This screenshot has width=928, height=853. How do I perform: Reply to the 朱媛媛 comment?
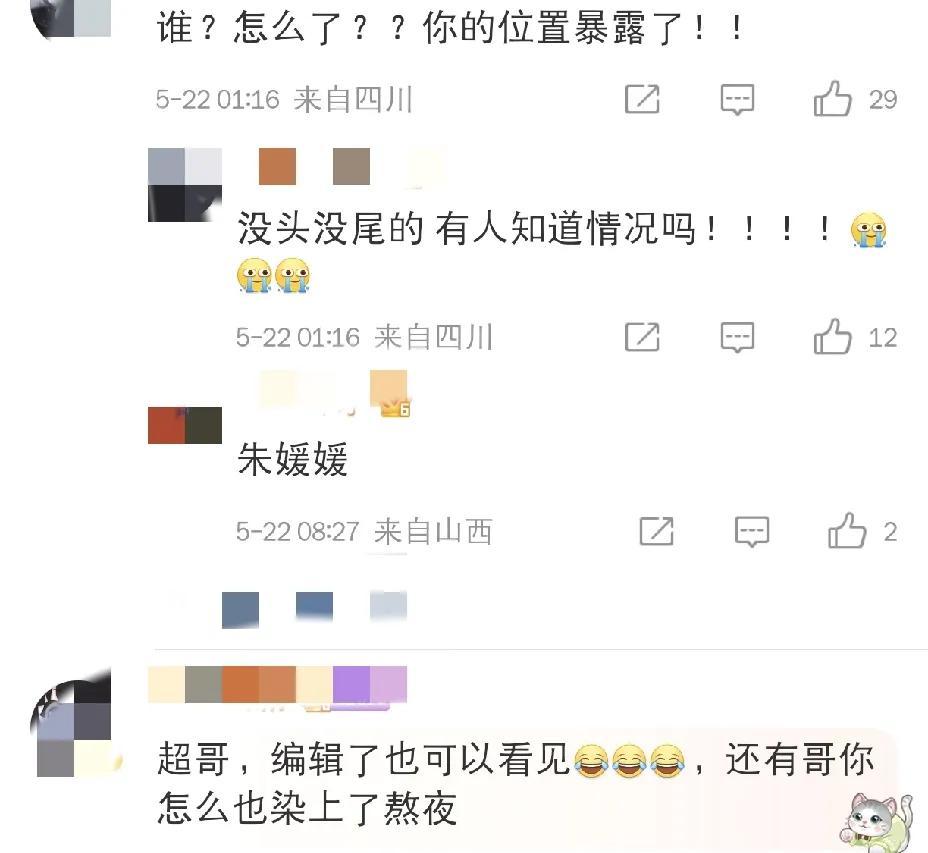click(x=752, y=532)
